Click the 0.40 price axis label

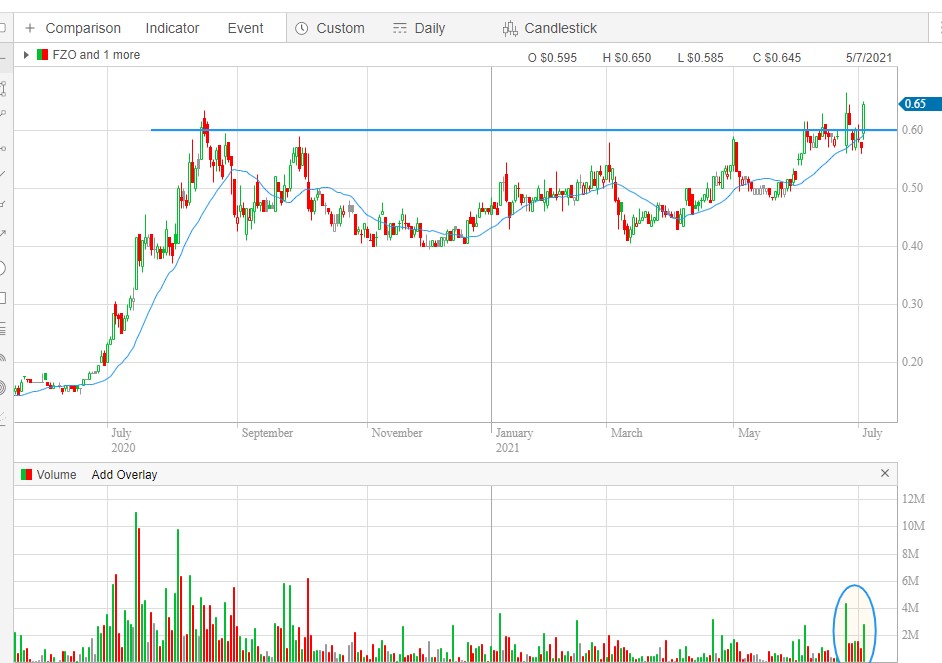(x=913, y=246)
